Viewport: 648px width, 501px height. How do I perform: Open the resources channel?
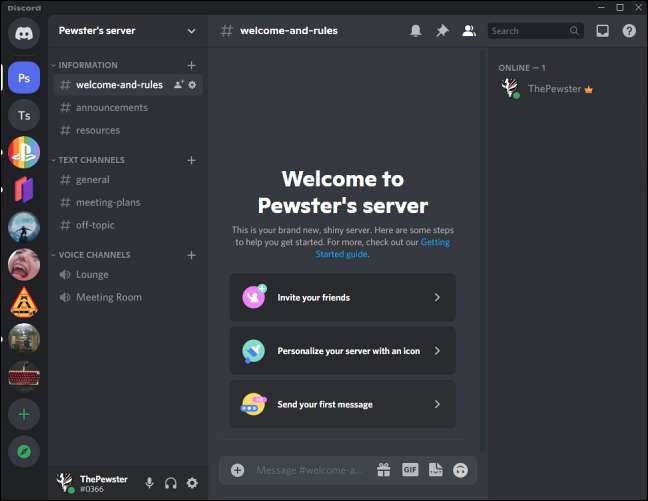tap(128, 131)
